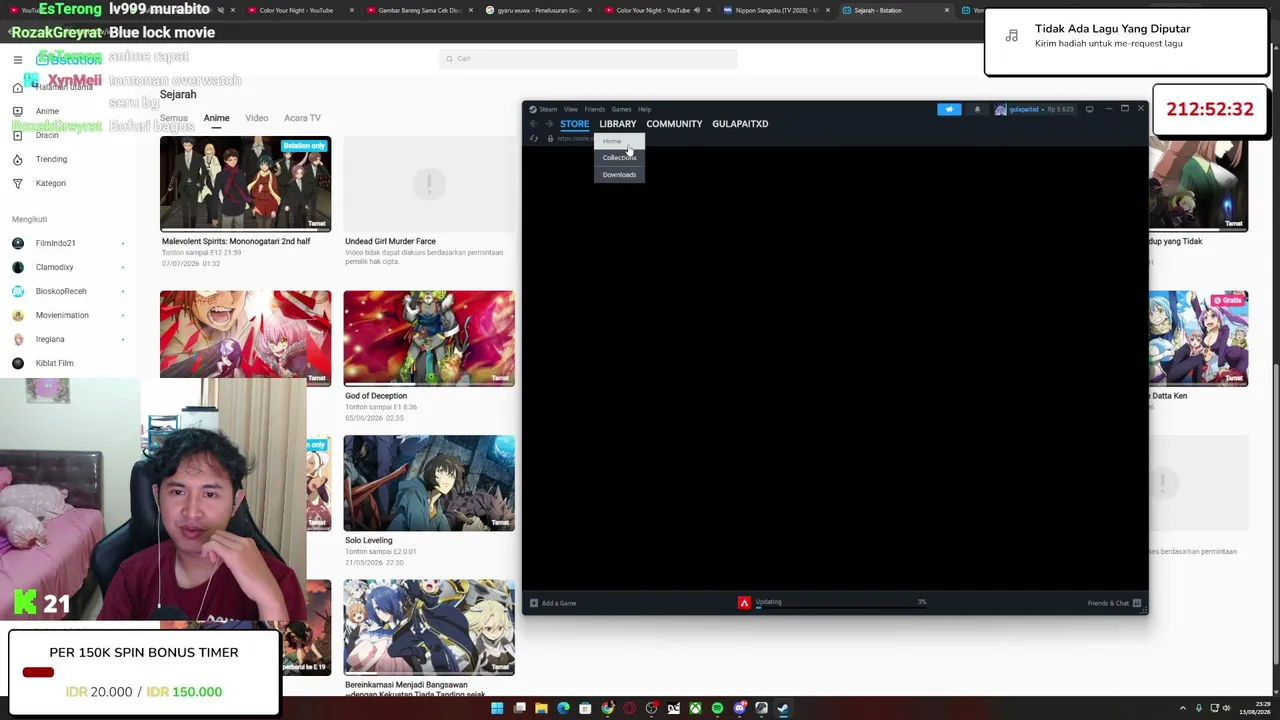The image size is (1280, 720).
Task: Switch to the Steam COMMUNITY tab
Action: pos(674,124)
